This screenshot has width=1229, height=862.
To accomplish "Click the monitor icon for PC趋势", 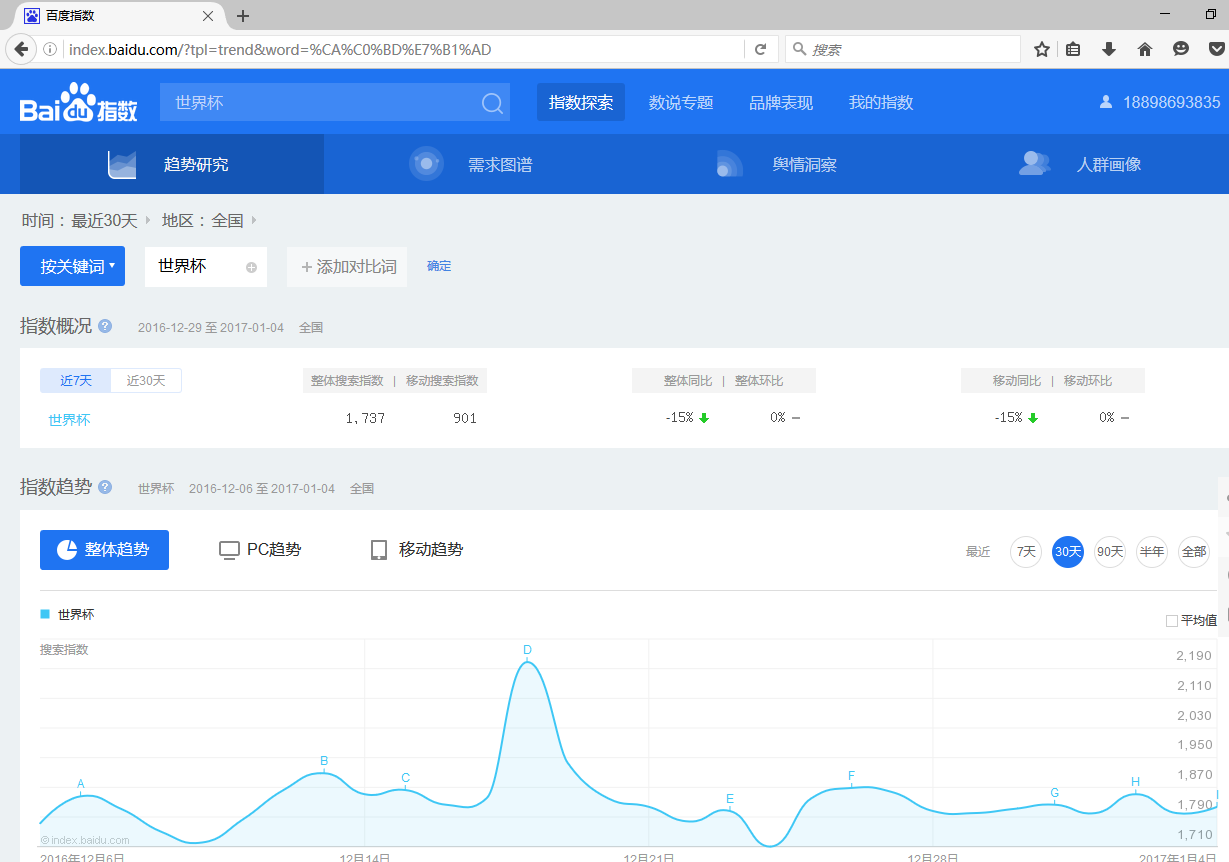I will click(x=229, y=550).
